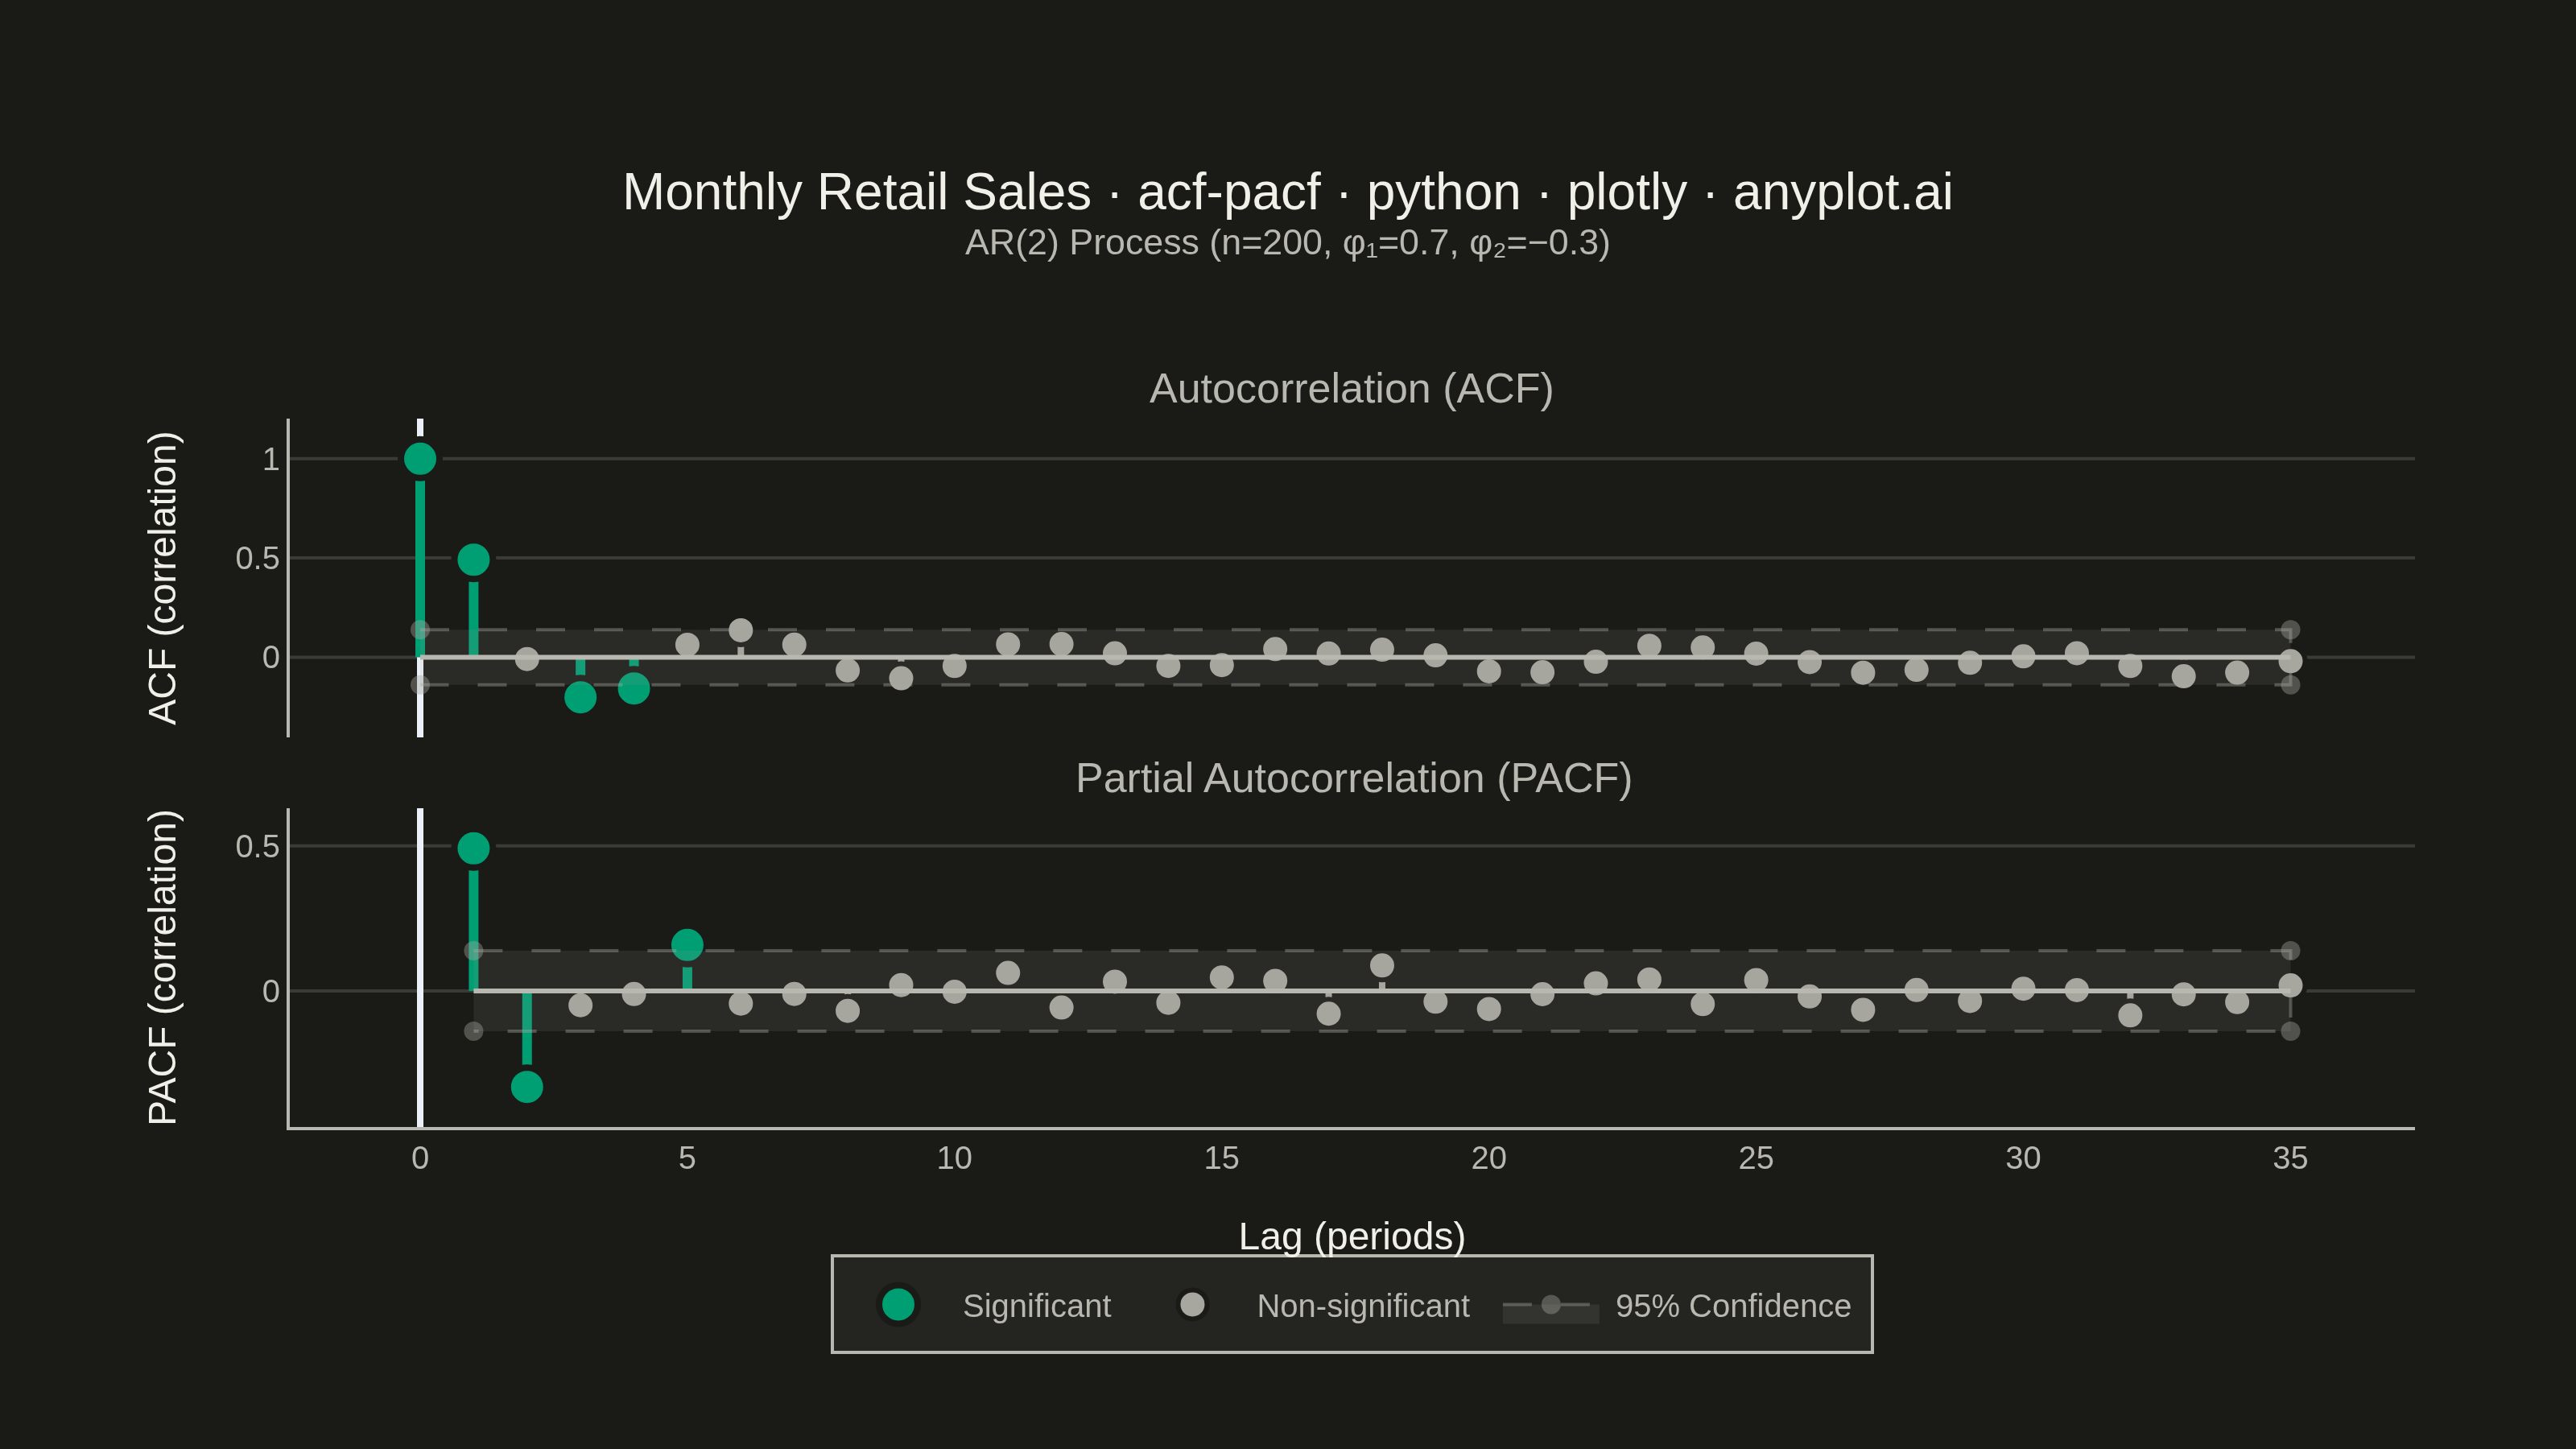Image resolution: width=2576 pixels, height=1449 pixels.
Task: Click the PACF lag 1 green marker
Action: (474, 848)
